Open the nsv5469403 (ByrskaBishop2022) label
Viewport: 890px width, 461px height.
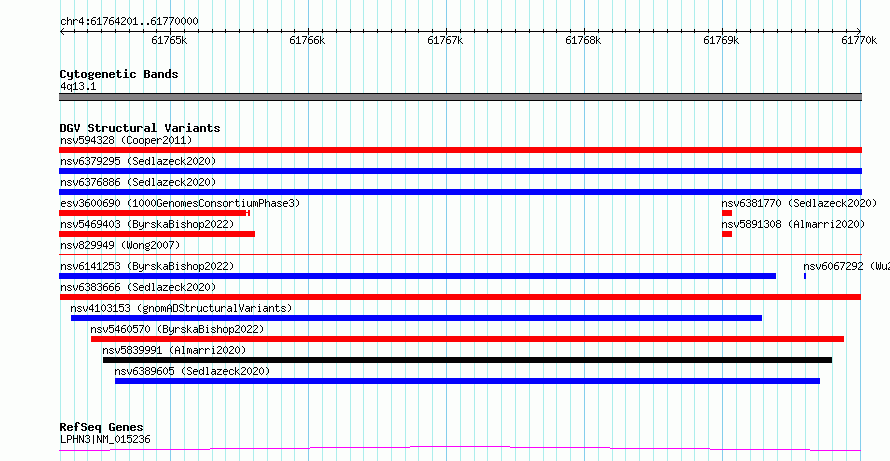tap(147, 224)
